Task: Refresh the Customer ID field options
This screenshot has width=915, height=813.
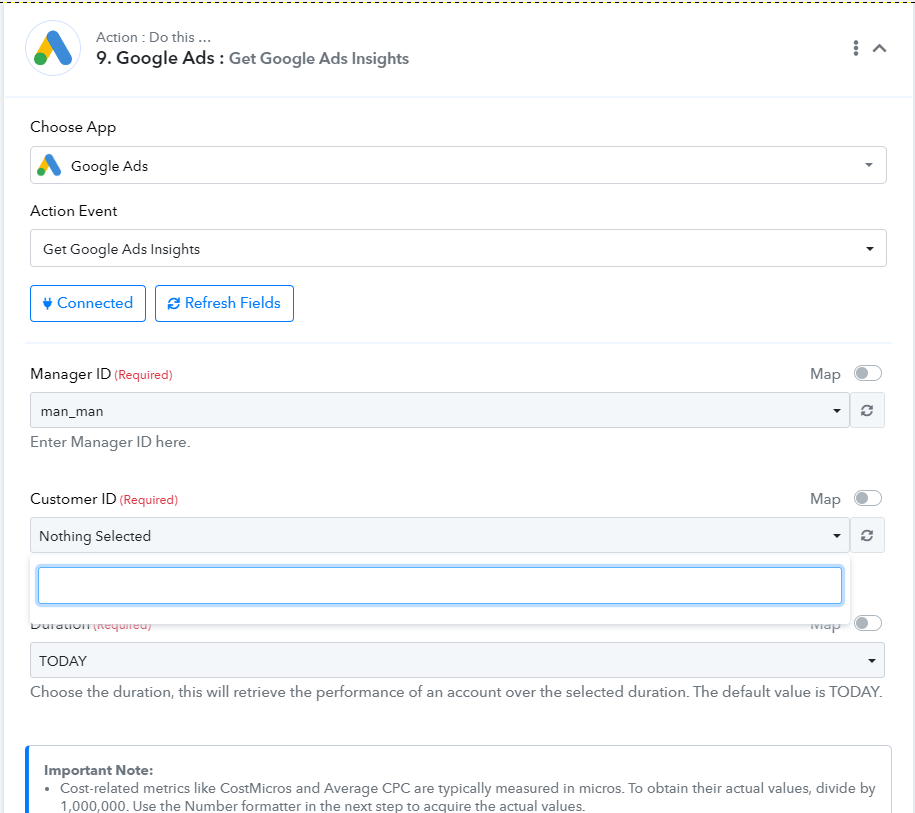Action: (x=867, y=535)
